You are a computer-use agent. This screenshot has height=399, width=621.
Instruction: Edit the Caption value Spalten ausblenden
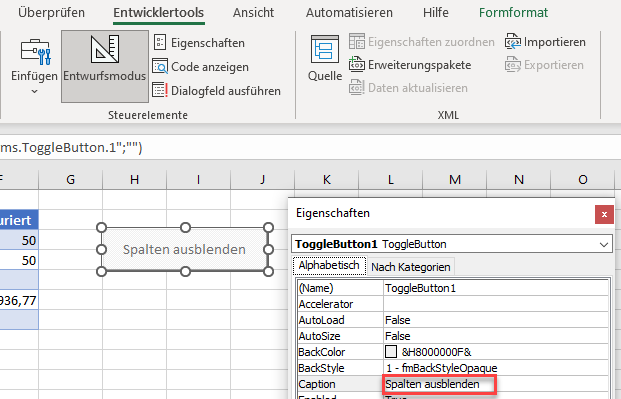pyautogui.click(x=496, y=384)
